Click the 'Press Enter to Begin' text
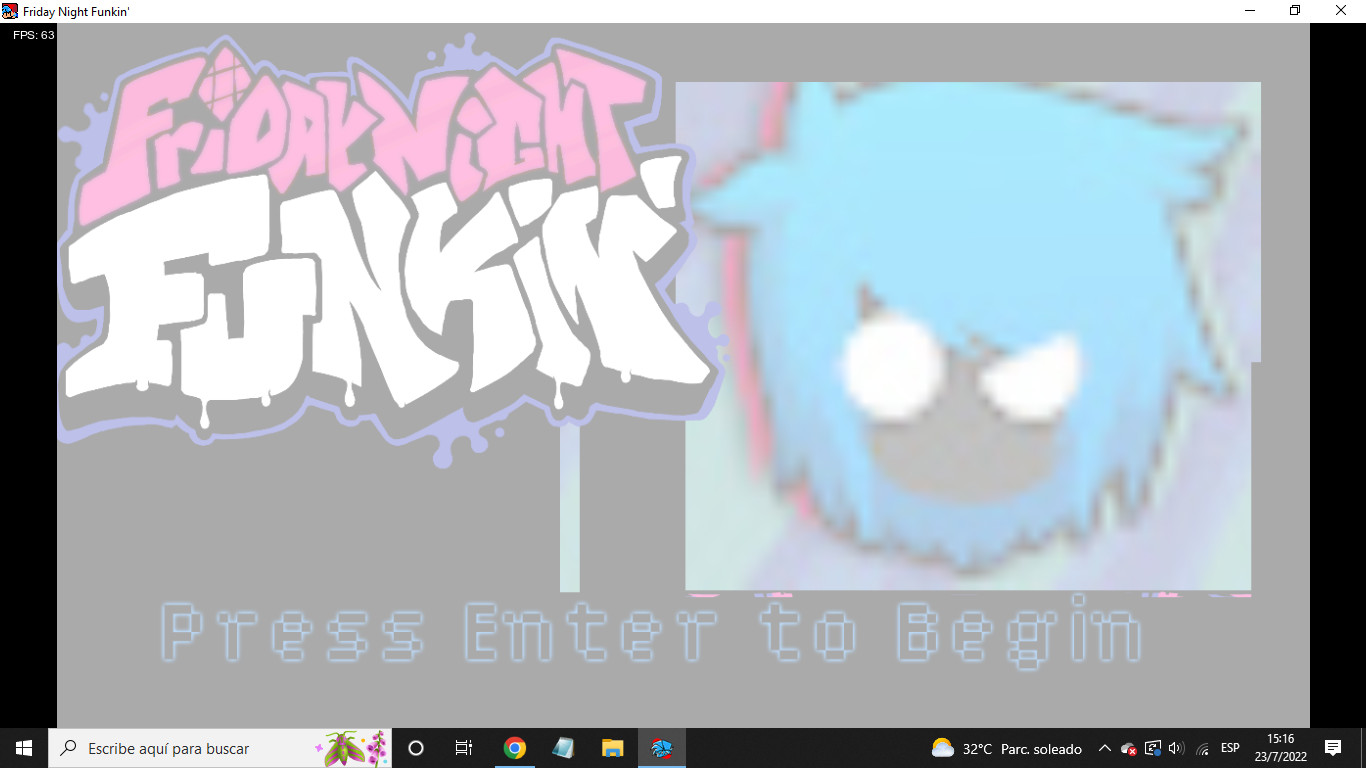The height and width of the screenshot is (768, 1366). coord(652,631)
